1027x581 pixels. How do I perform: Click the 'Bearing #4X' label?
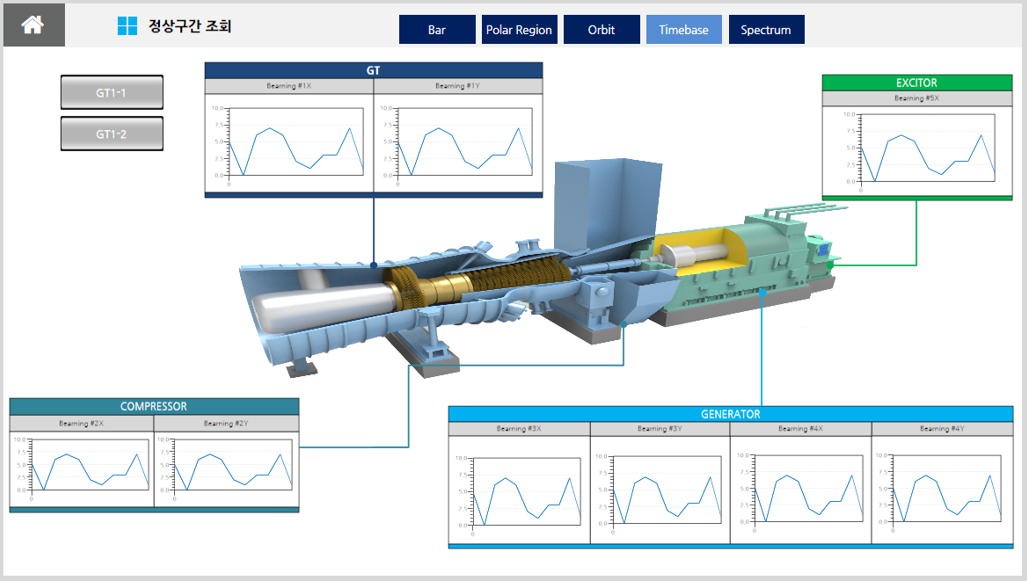(x=800, y=428)
